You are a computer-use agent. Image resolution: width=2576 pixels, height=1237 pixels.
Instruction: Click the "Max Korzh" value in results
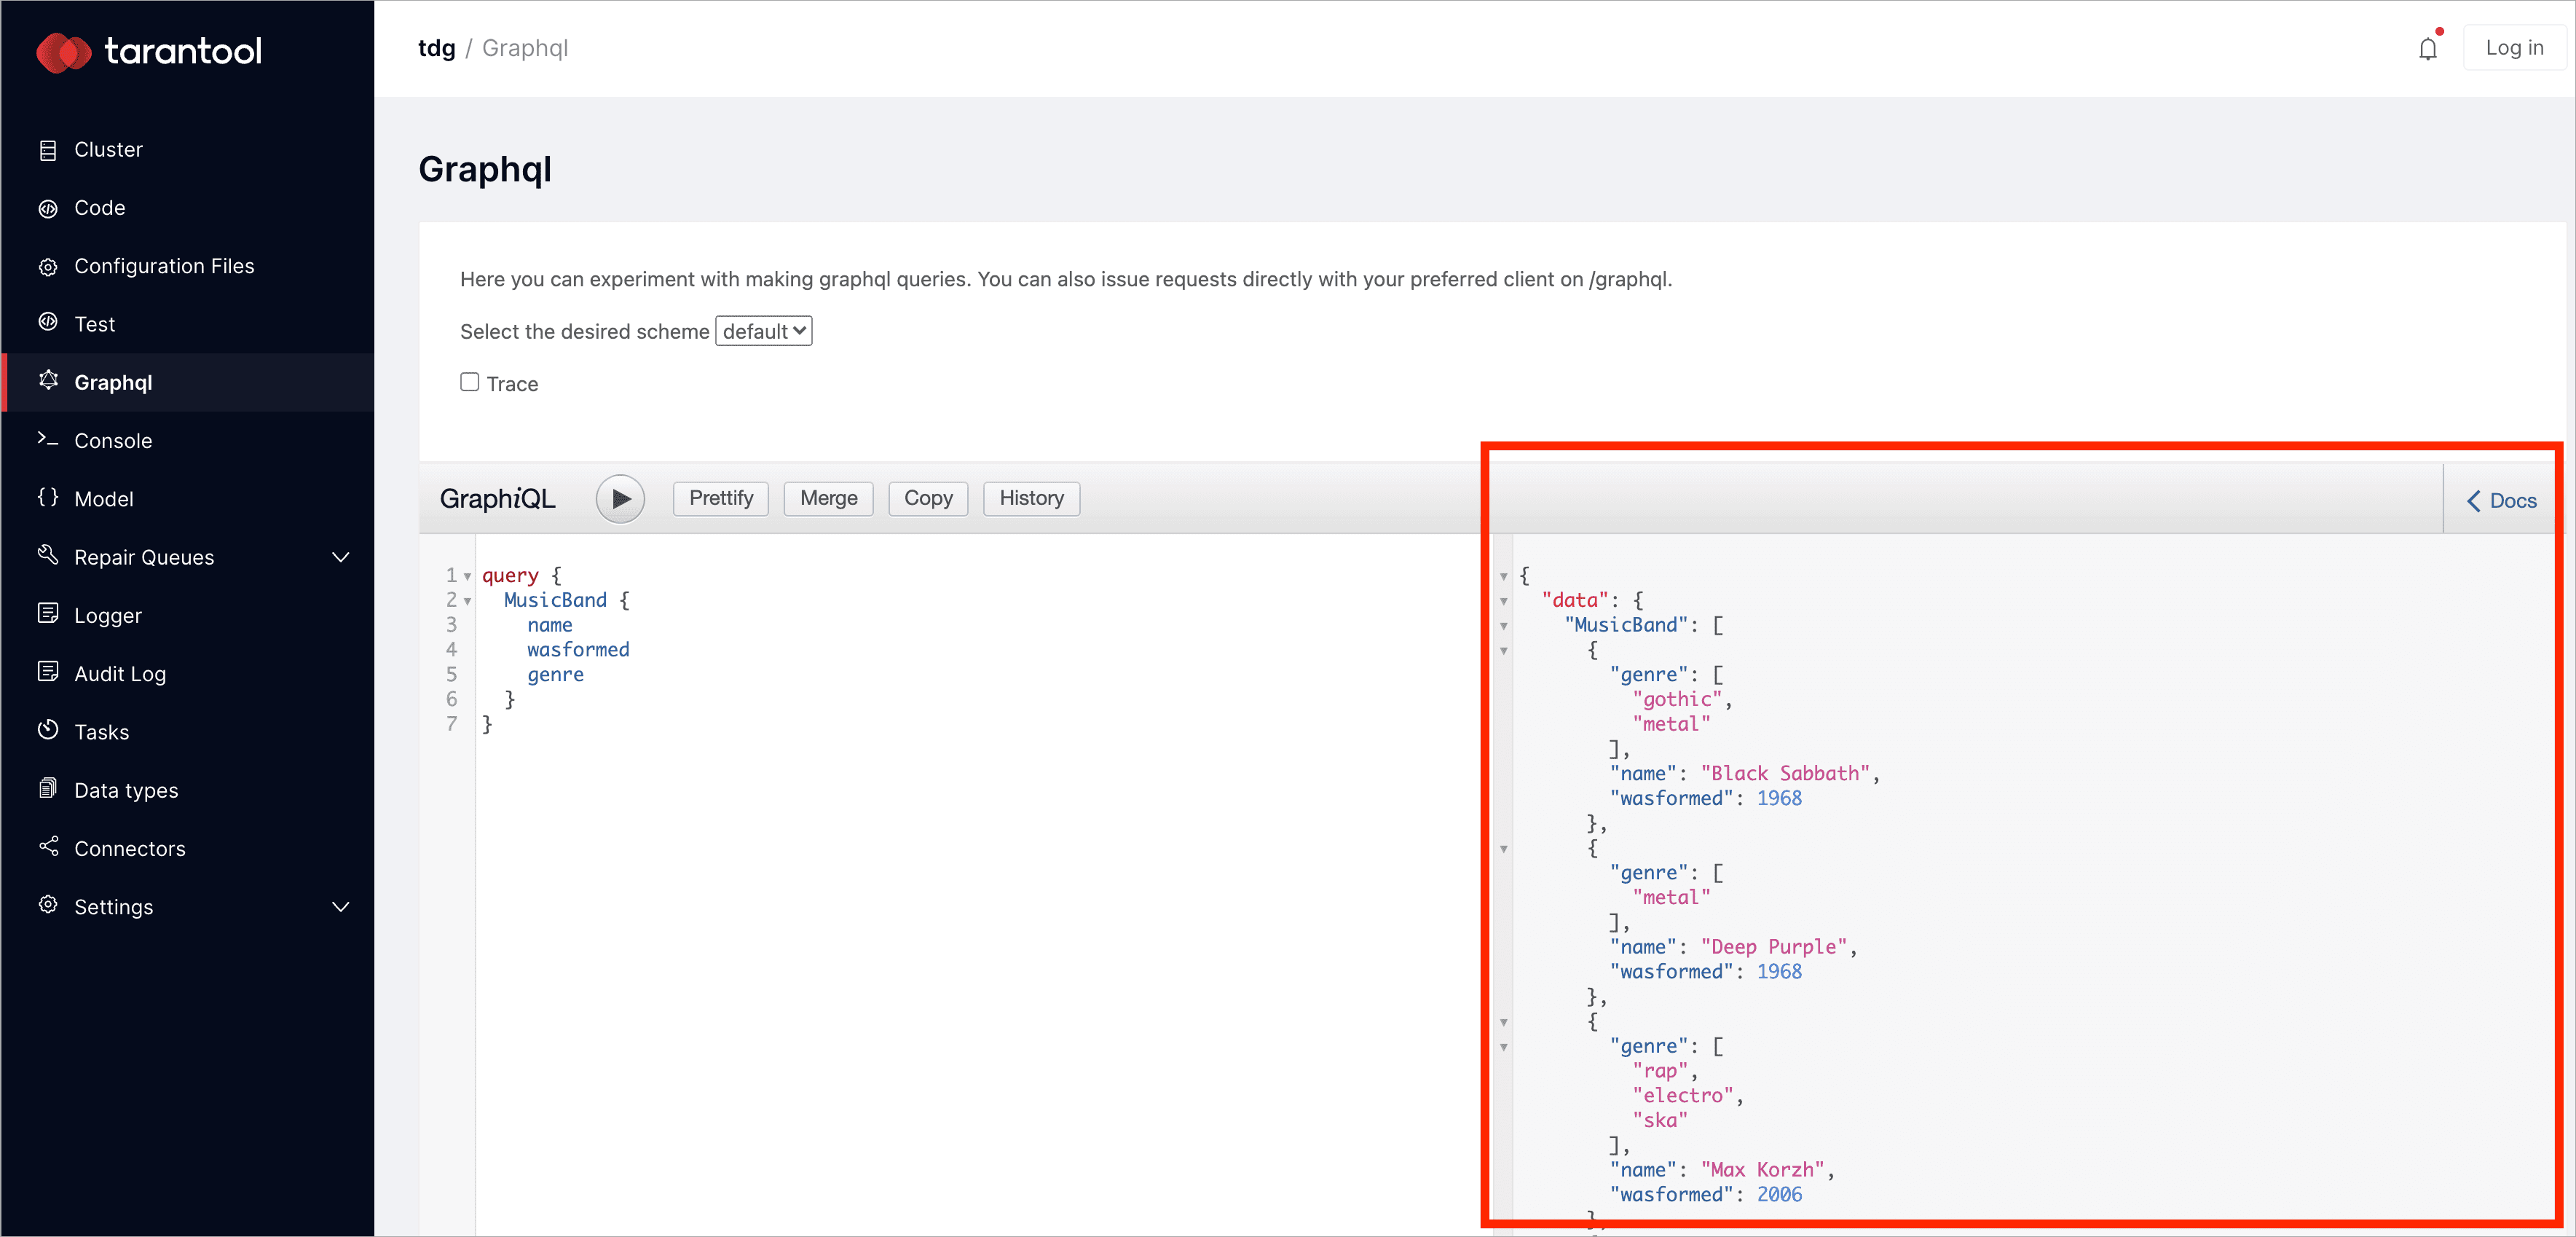pyautogui.click(x=1762, y=1169)
